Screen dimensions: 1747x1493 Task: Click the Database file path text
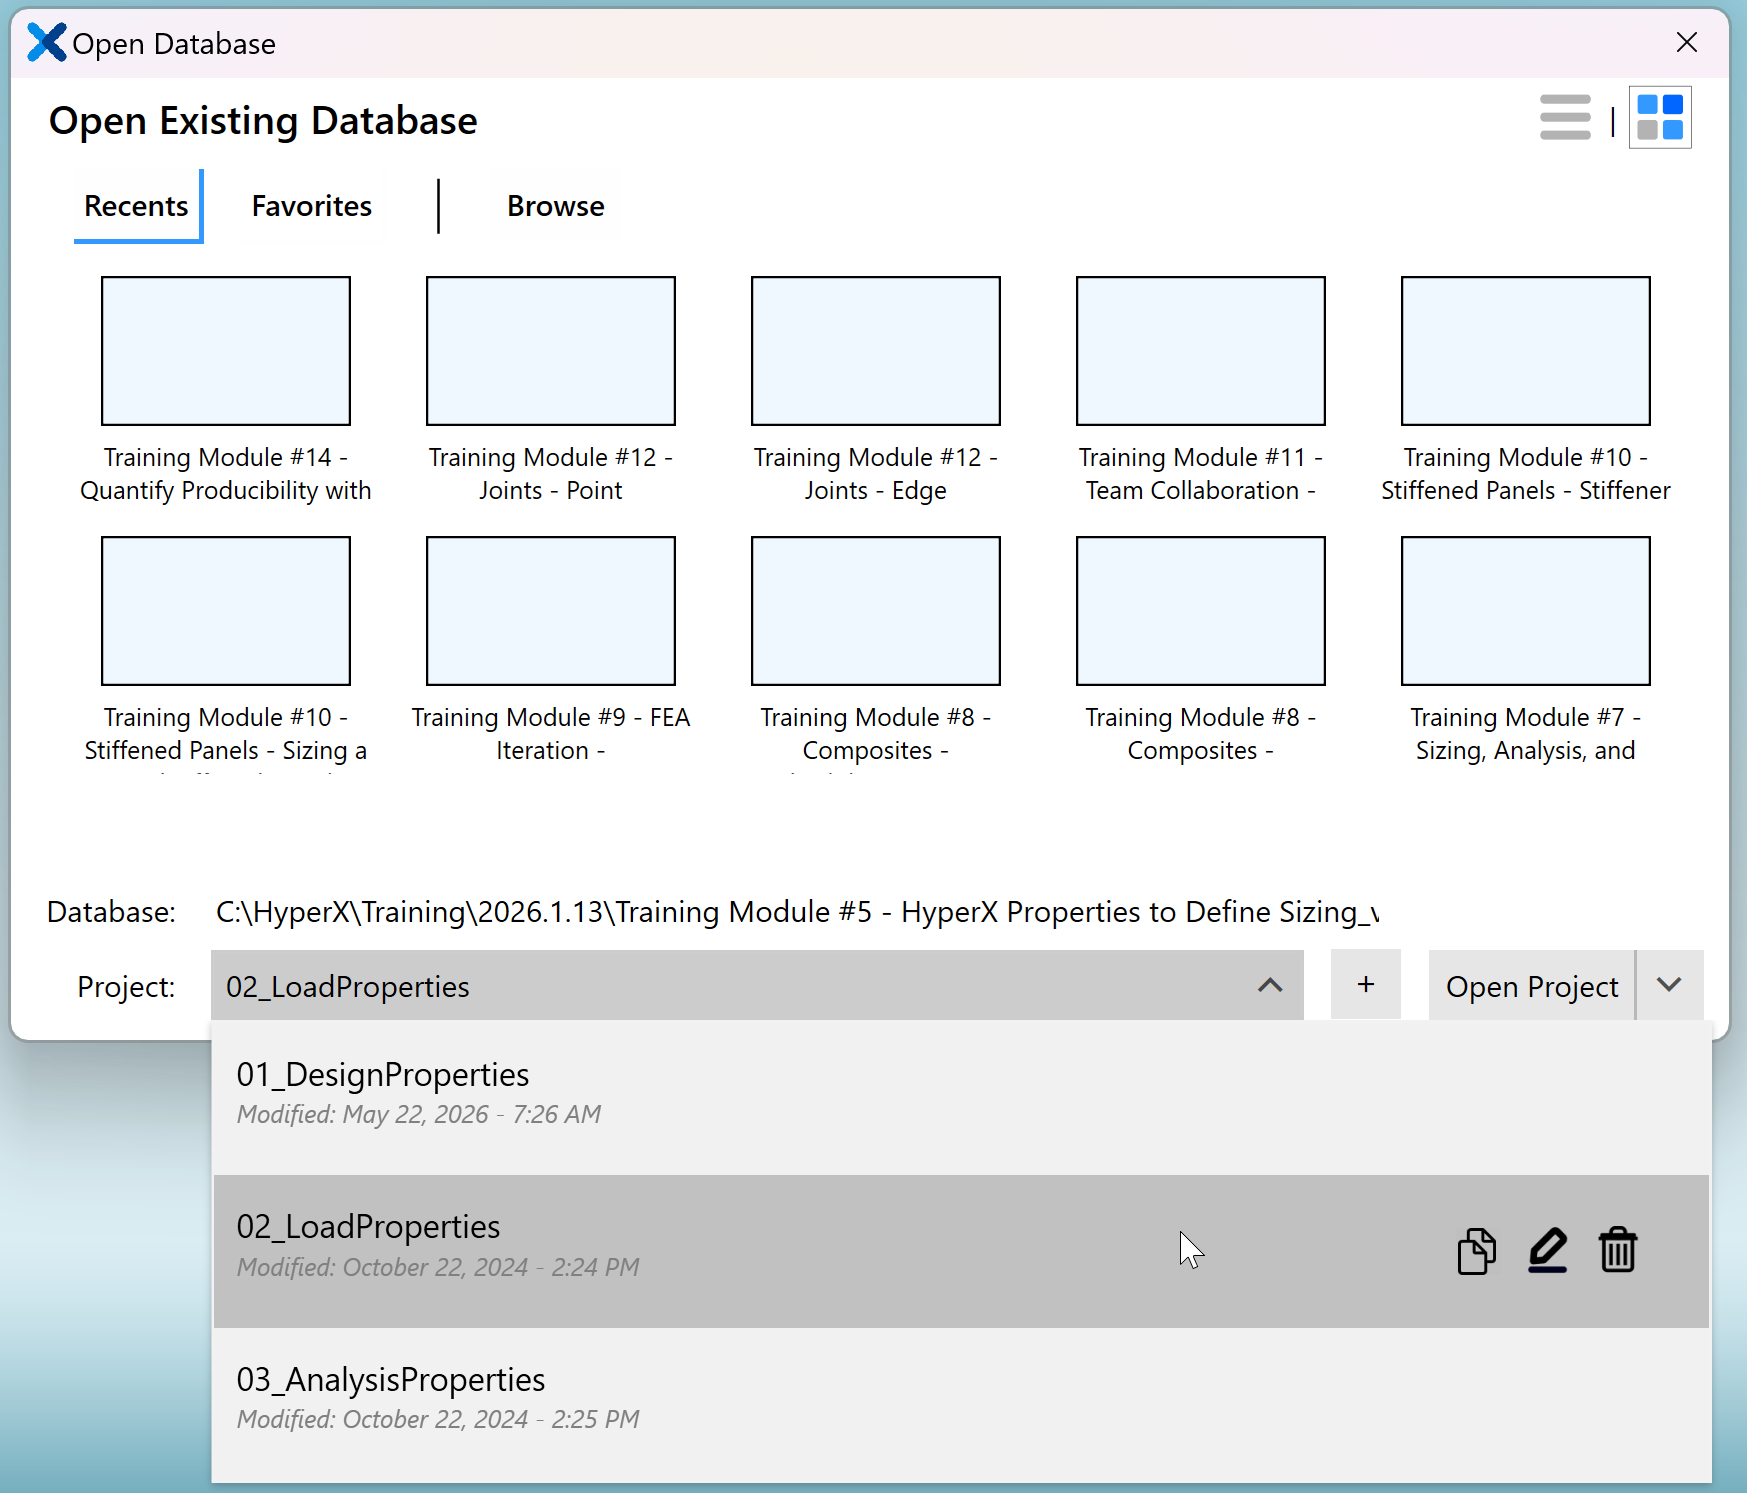pos(797,912)
